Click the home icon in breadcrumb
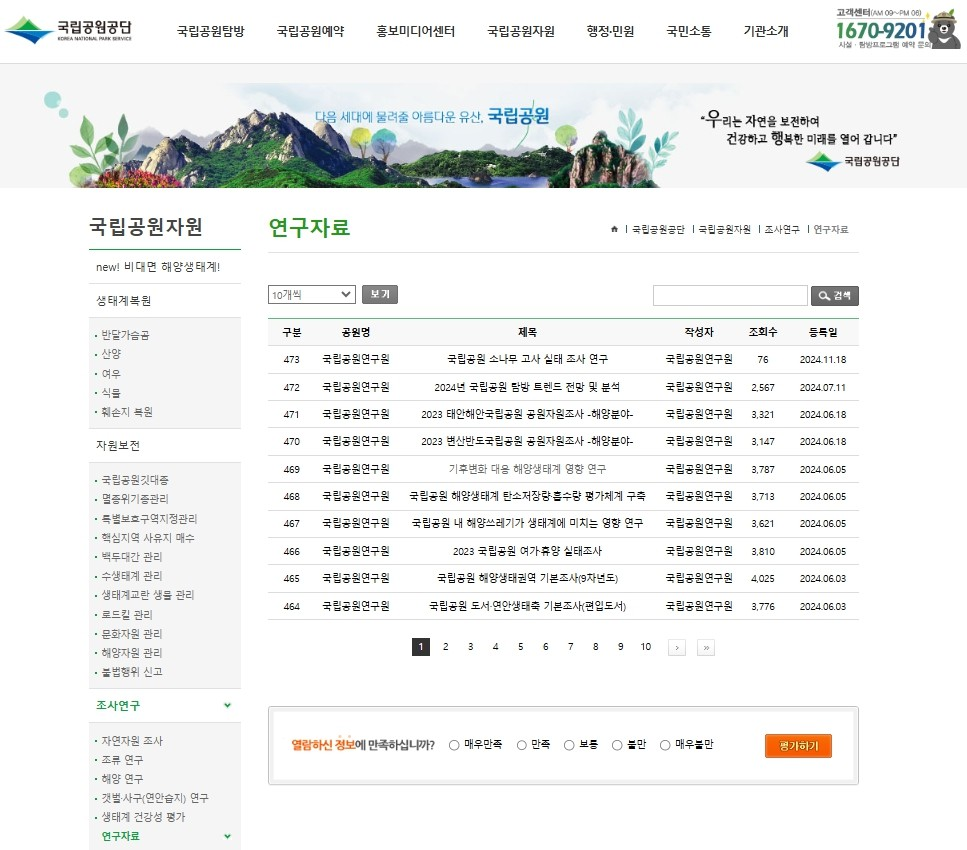 point(614,229)
